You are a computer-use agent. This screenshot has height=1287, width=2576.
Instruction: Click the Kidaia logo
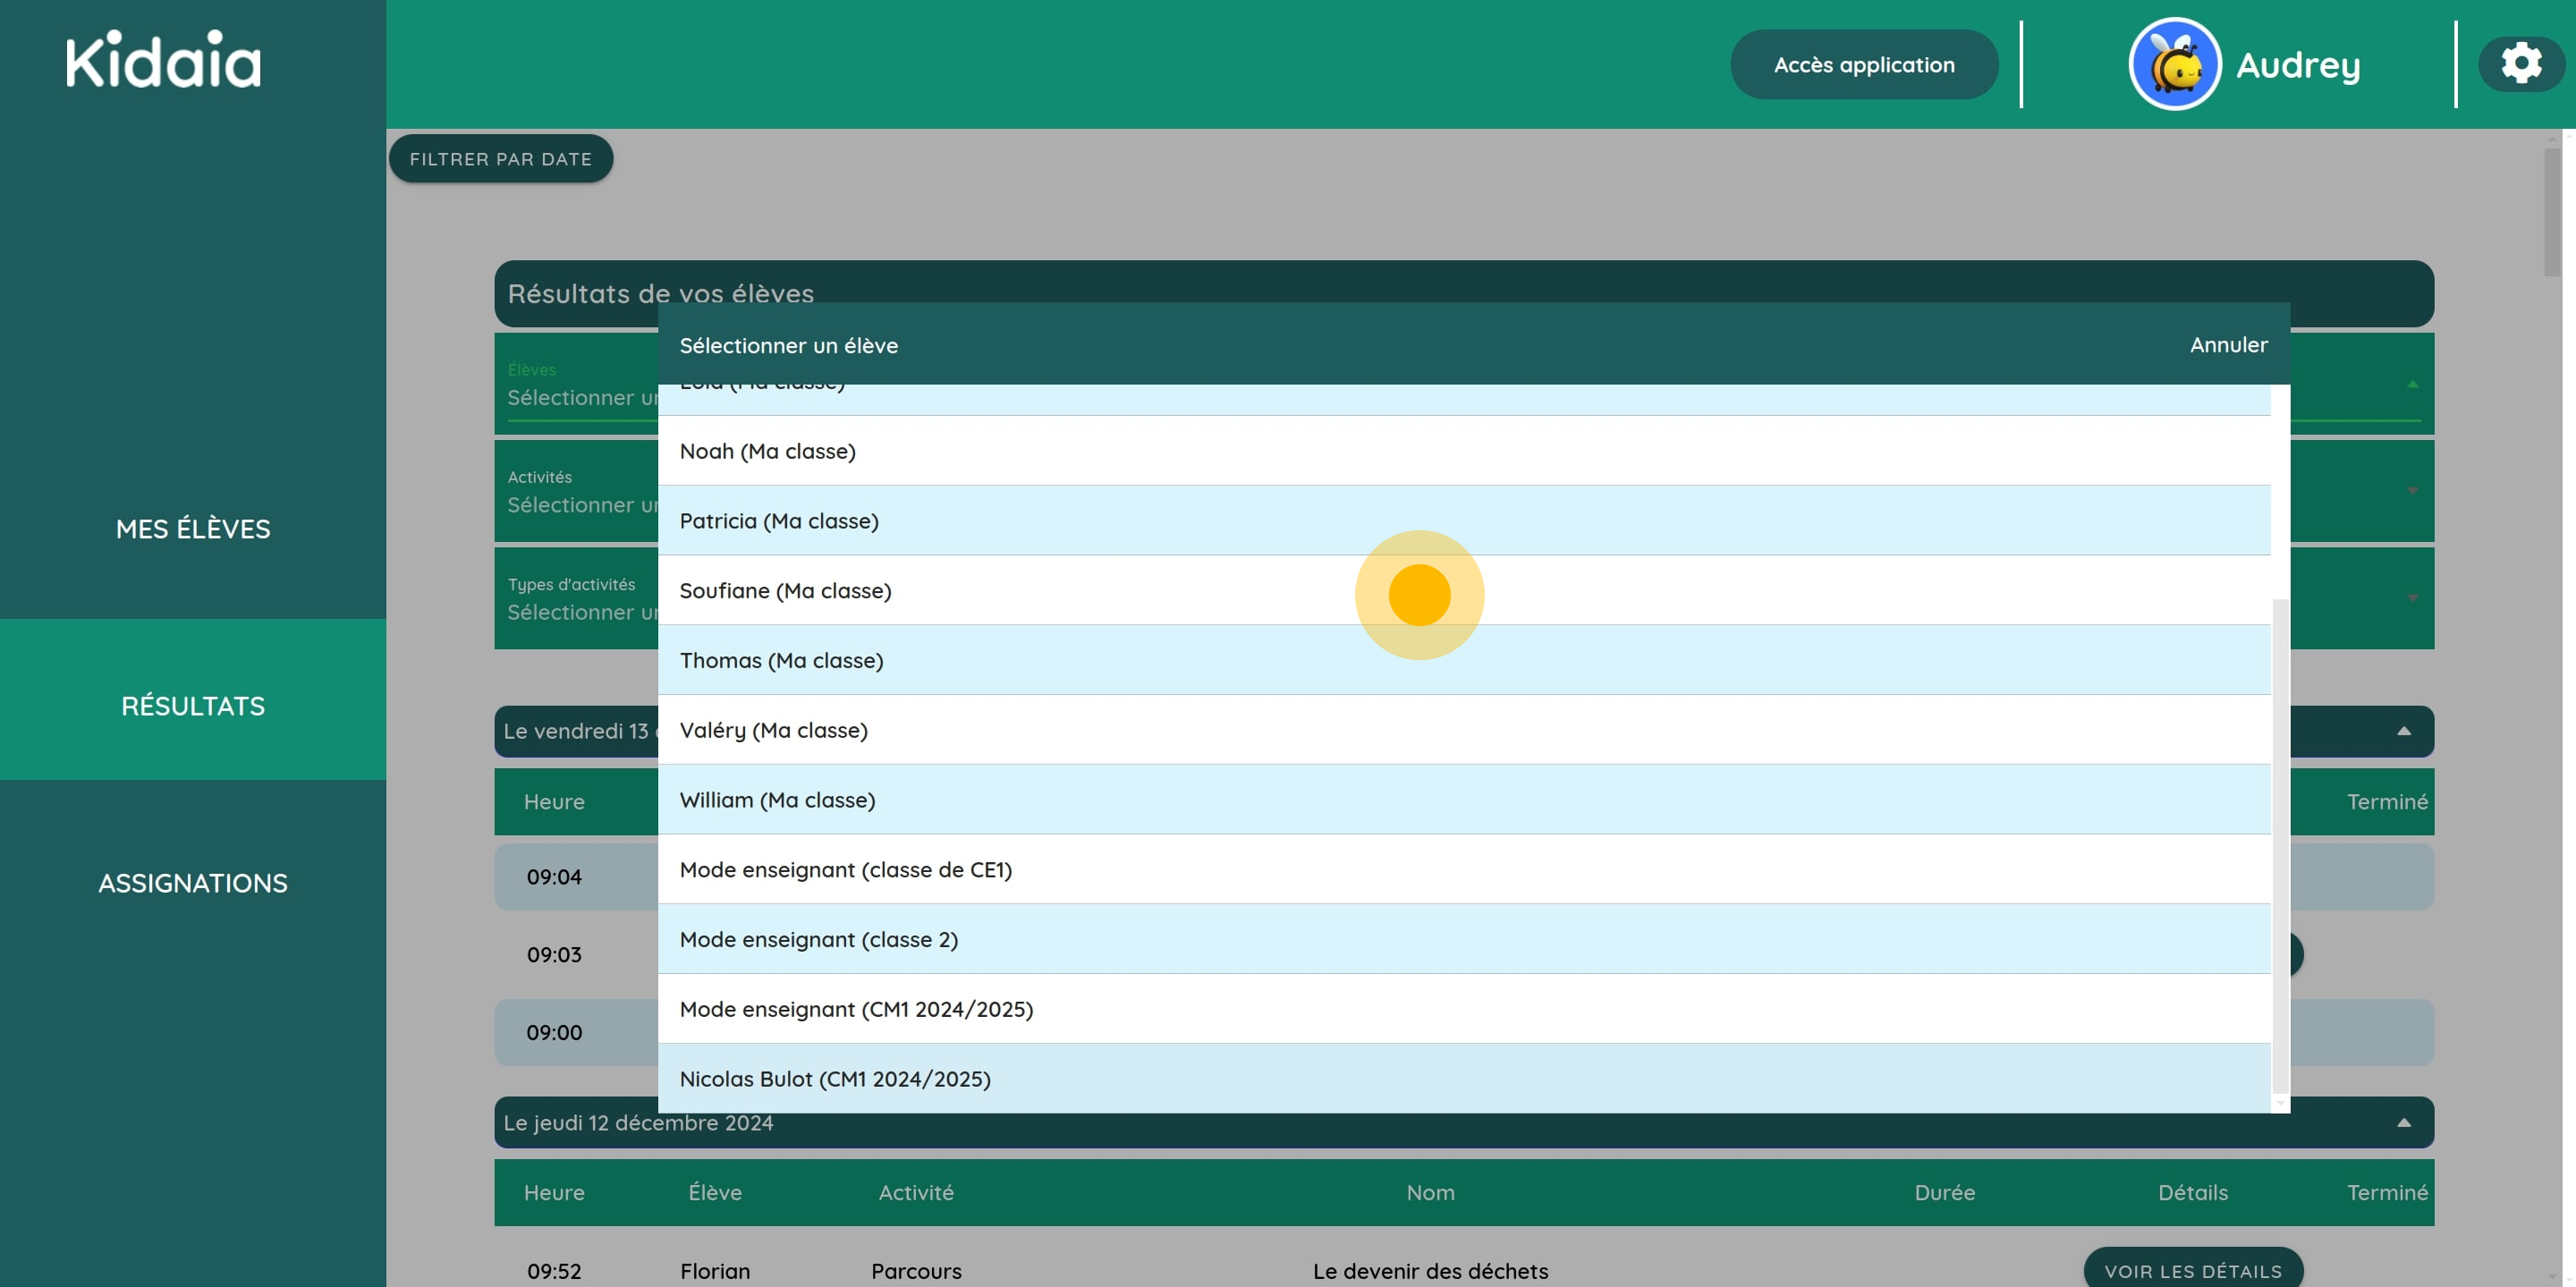coord(163,61)
